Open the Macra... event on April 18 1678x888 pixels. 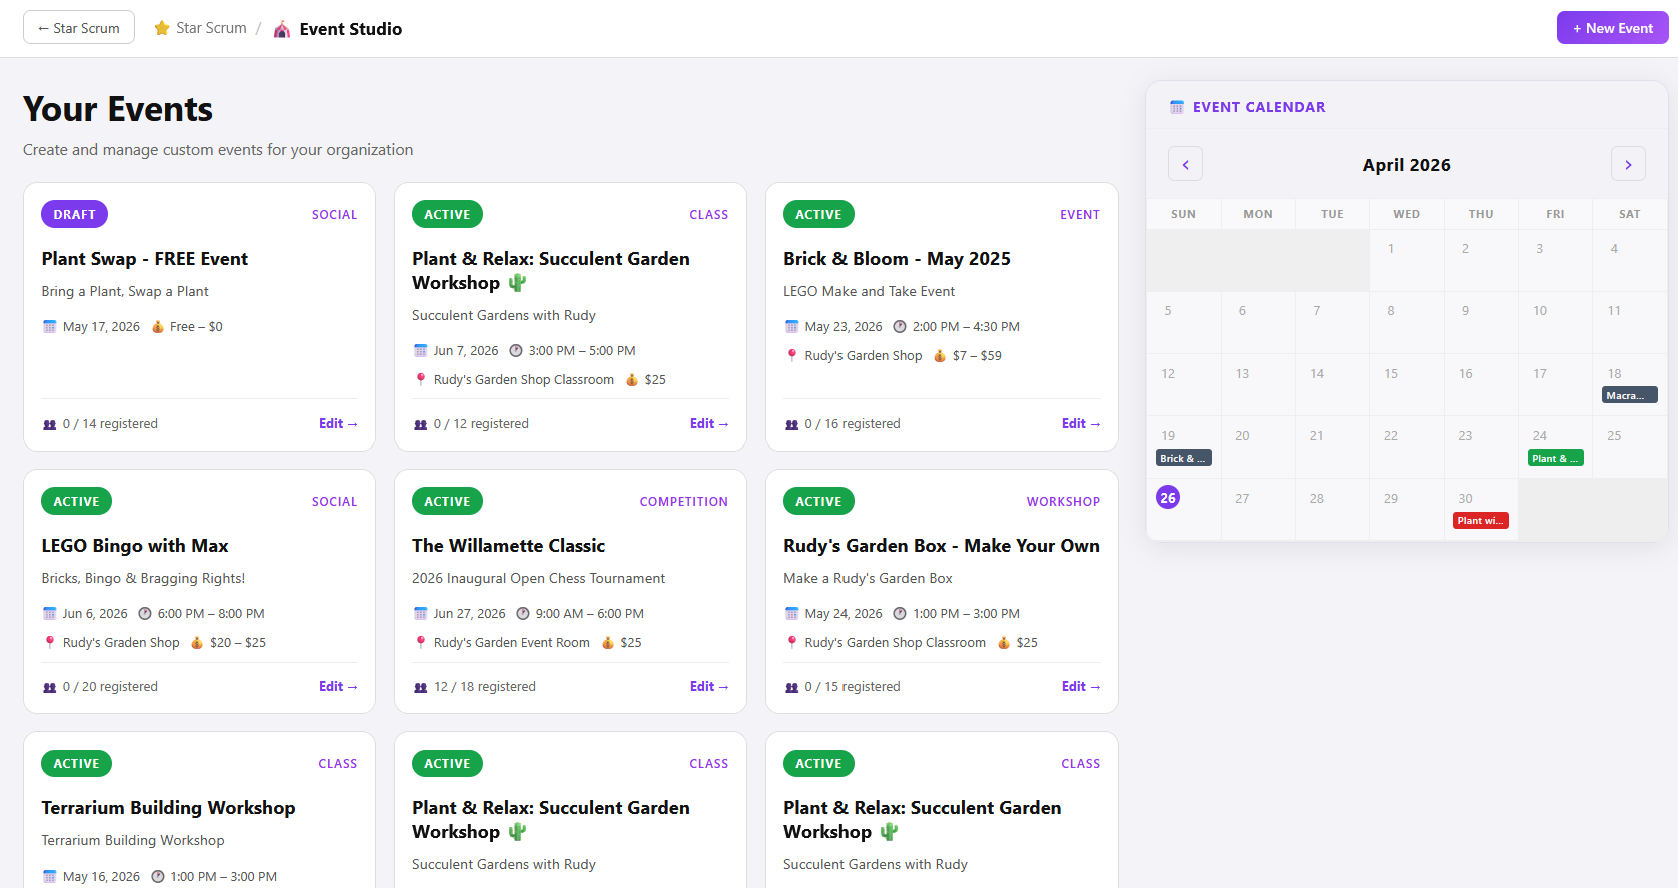[x=1629, y=395]
